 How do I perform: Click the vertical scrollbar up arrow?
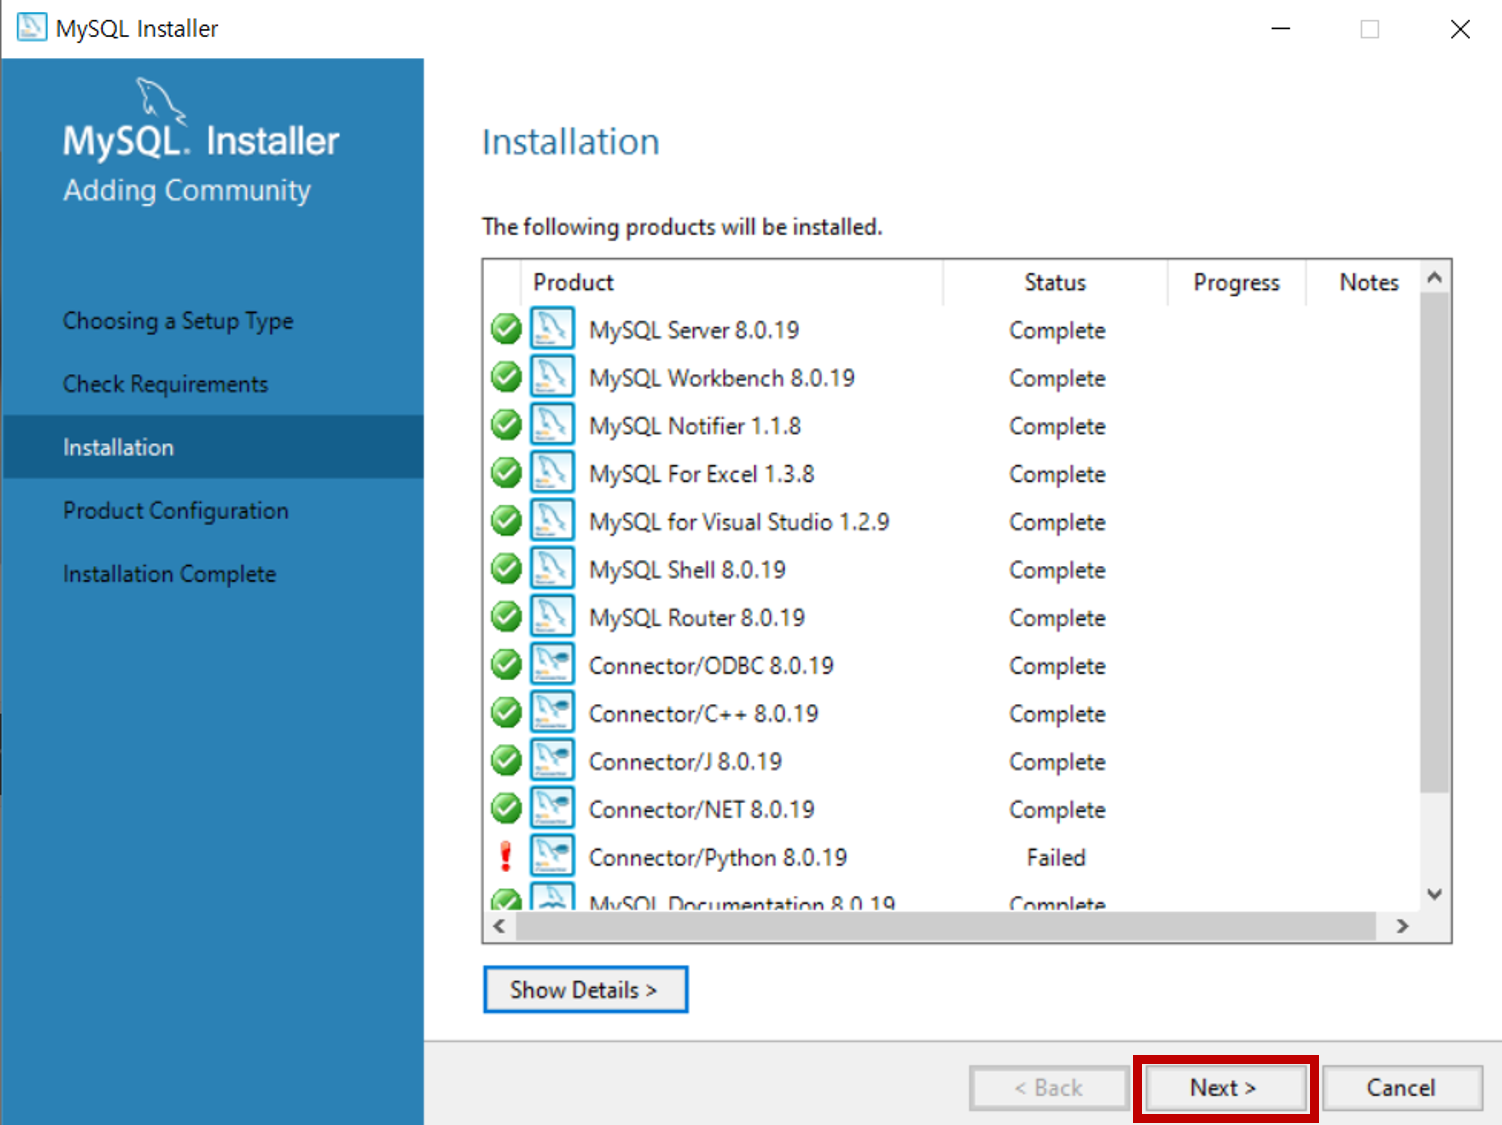1435,277
